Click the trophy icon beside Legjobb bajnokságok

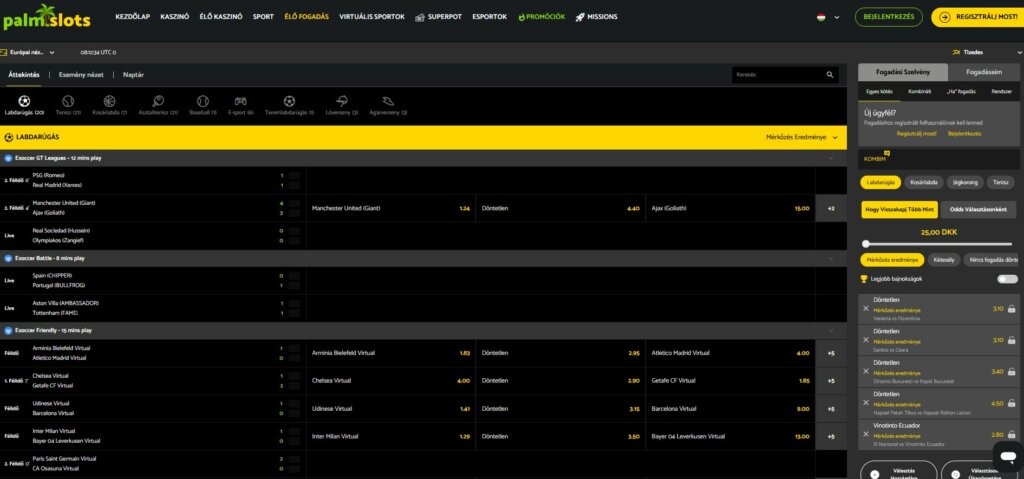click(864, 279)
